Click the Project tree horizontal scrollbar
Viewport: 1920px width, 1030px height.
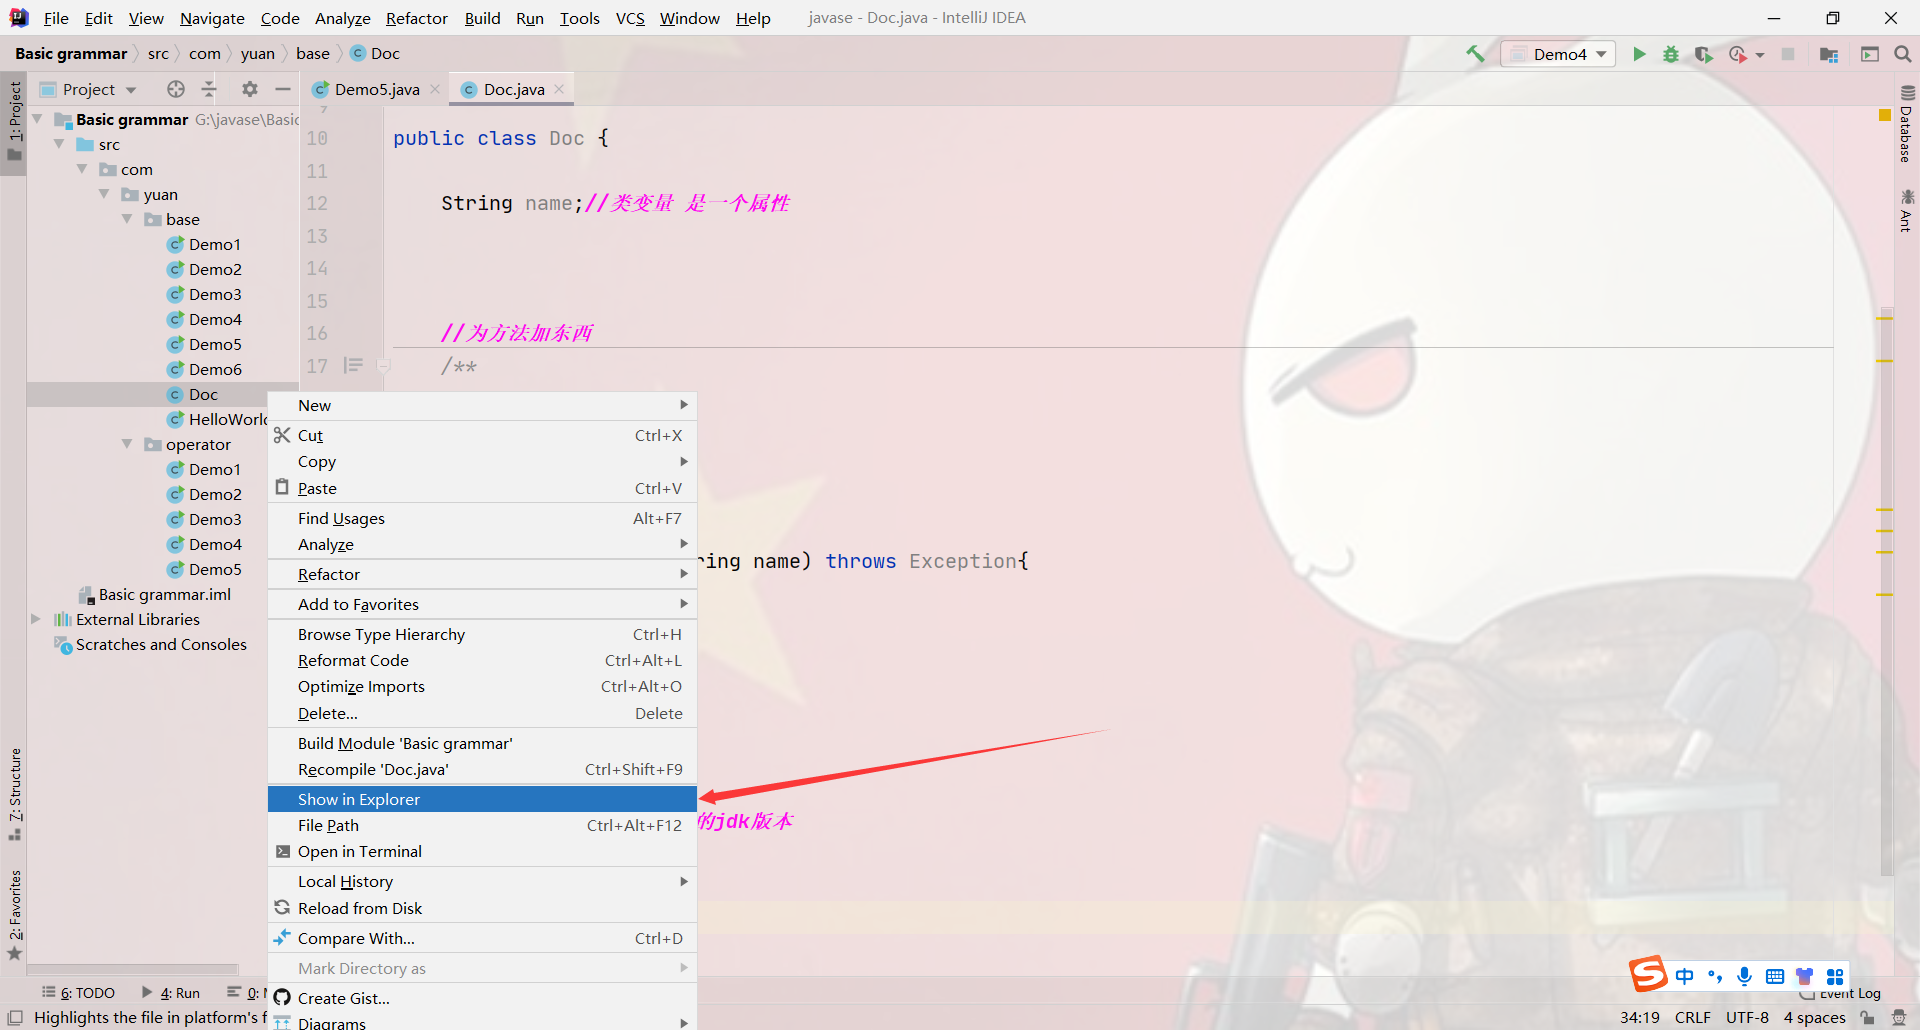[132, 969]
